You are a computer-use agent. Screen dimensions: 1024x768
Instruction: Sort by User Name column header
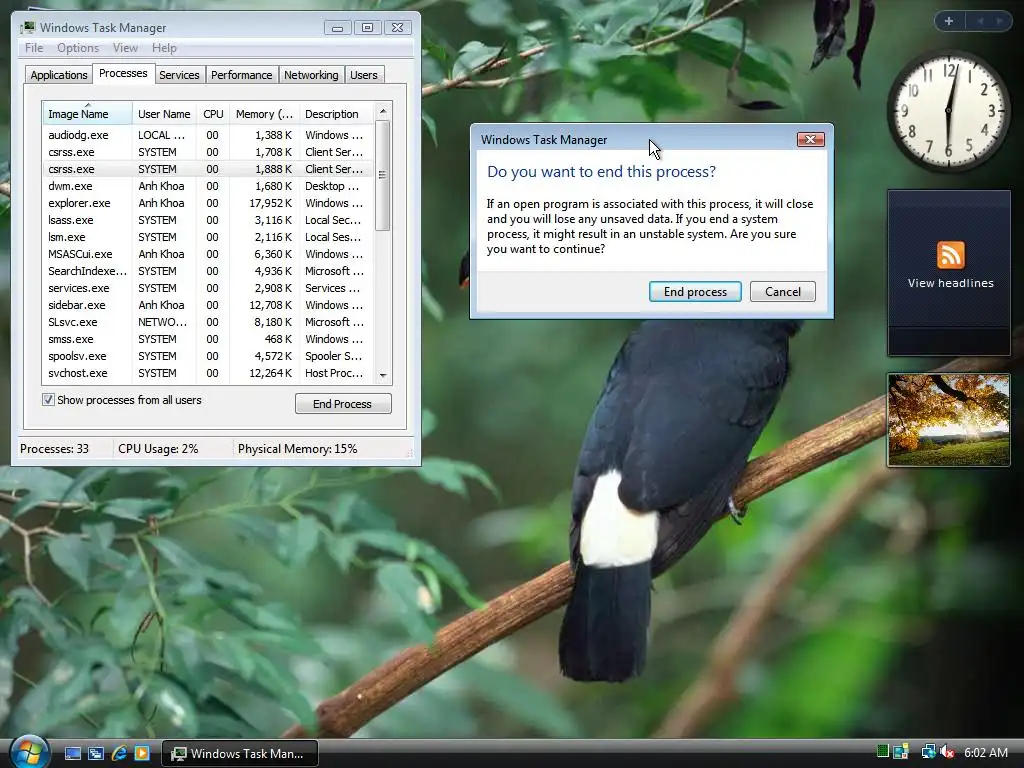pyautogui.click(x=164, y=114)
